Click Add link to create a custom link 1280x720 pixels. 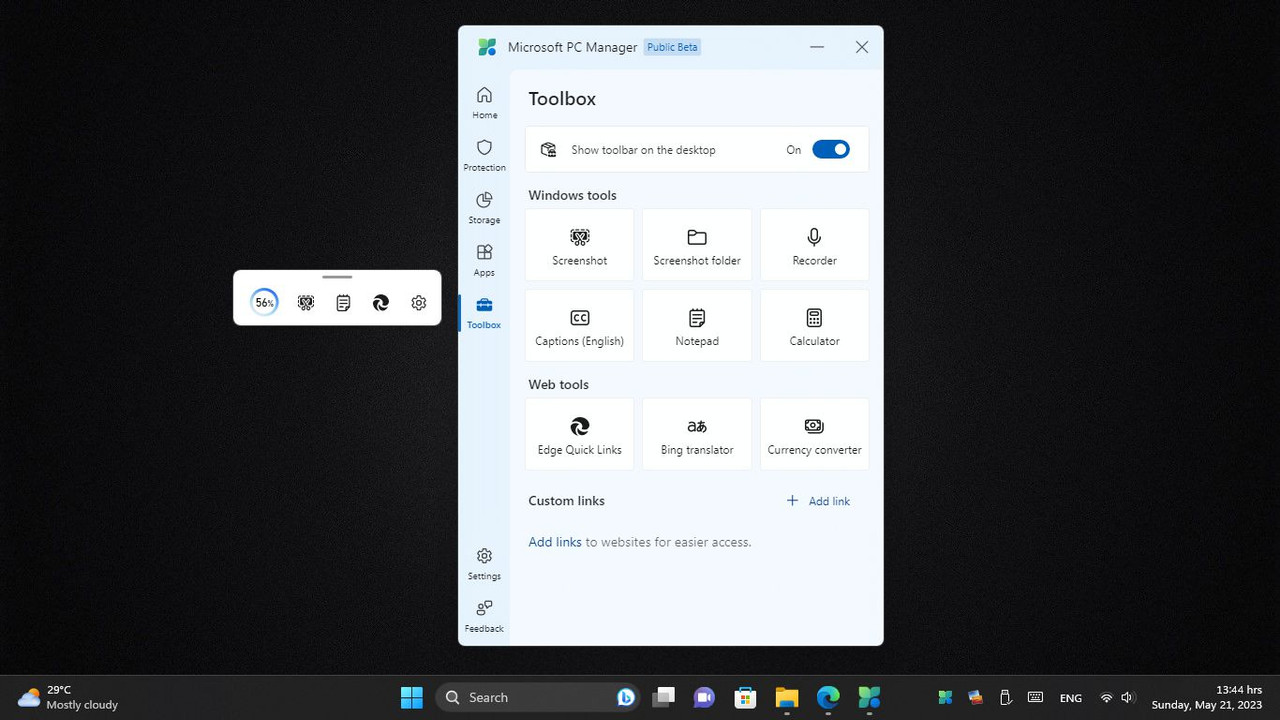(x=818, y=500)
